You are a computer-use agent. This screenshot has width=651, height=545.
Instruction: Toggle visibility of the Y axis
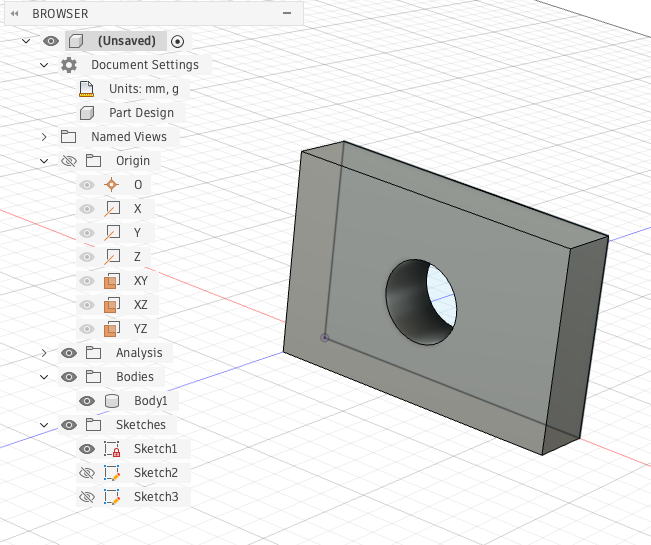click(x=87, y=233)
